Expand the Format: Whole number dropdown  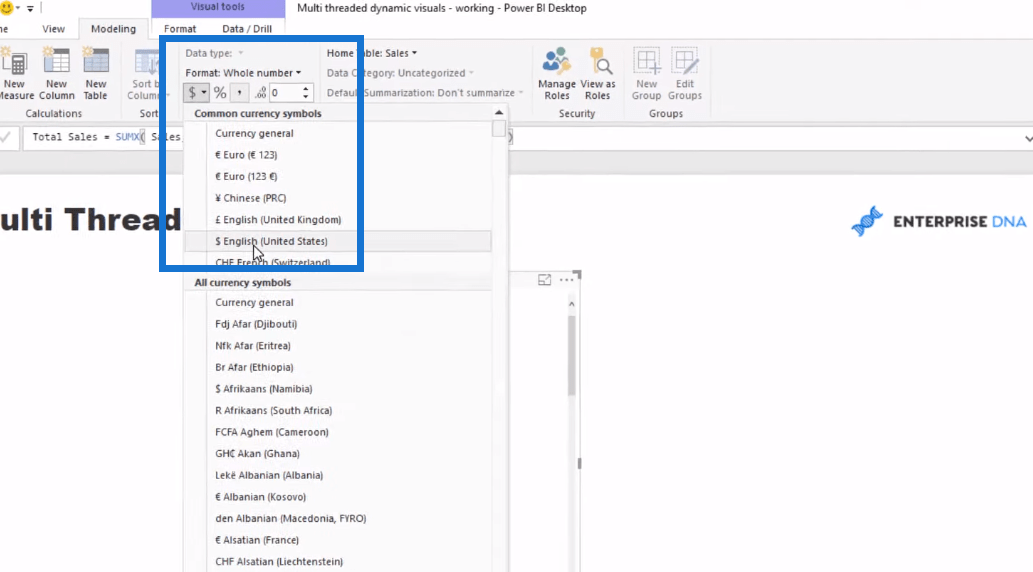(243, 73)
